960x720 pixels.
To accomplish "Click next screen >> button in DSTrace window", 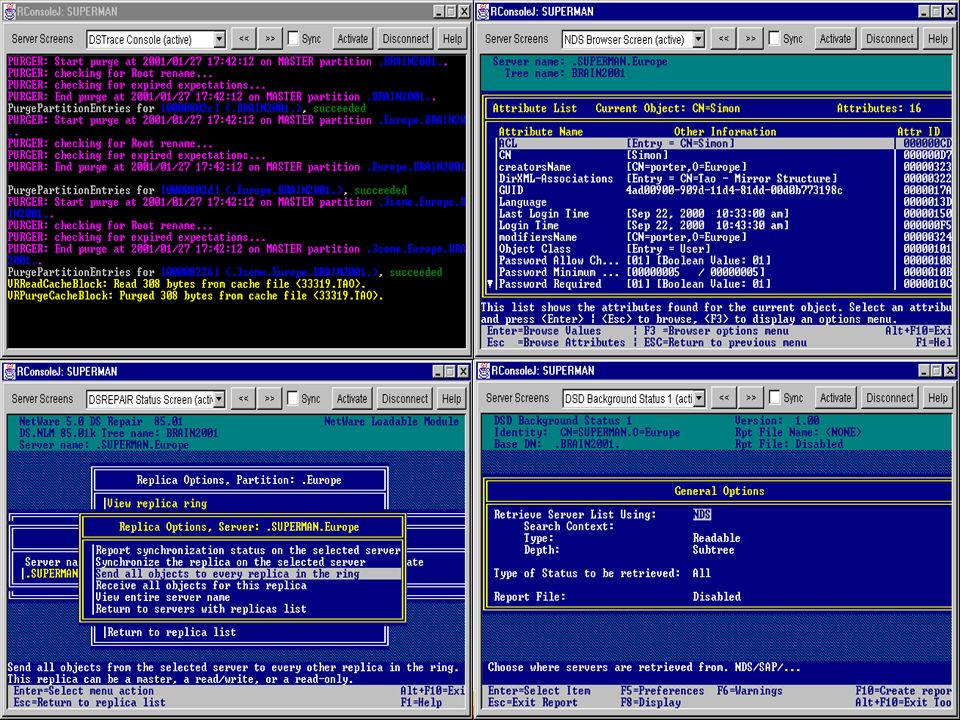I will click(x=270, y=39).
